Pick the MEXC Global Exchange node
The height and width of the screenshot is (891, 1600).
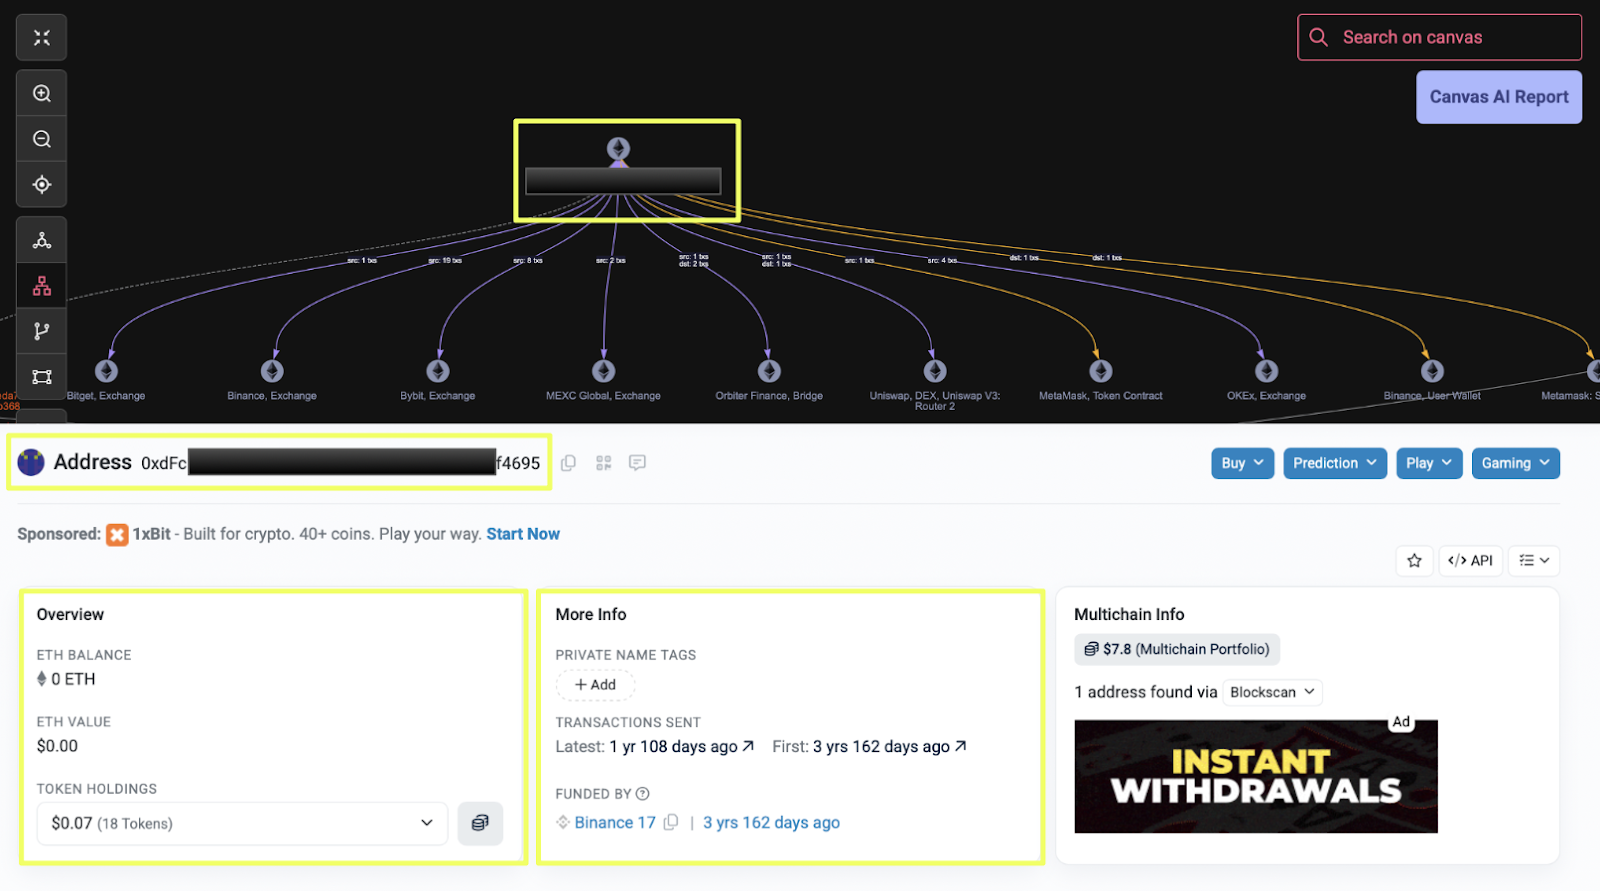click(604, 371)
